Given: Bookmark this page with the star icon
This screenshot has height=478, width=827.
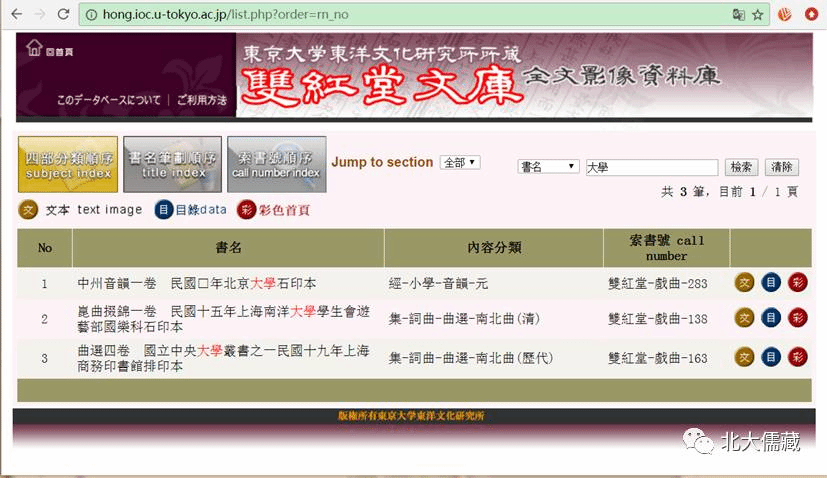Looking at the screenshot, I should click(757, 15).
